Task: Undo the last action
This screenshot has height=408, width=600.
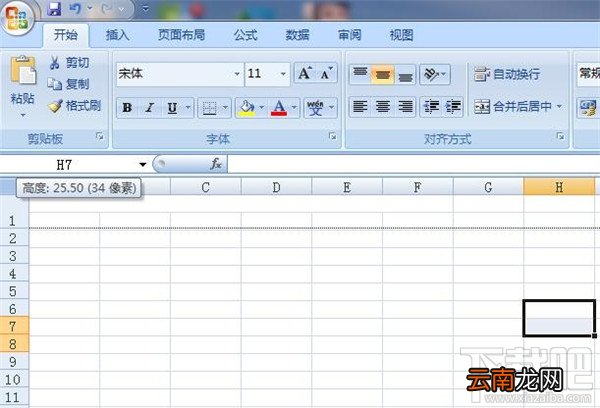Action: pos(75,8)
